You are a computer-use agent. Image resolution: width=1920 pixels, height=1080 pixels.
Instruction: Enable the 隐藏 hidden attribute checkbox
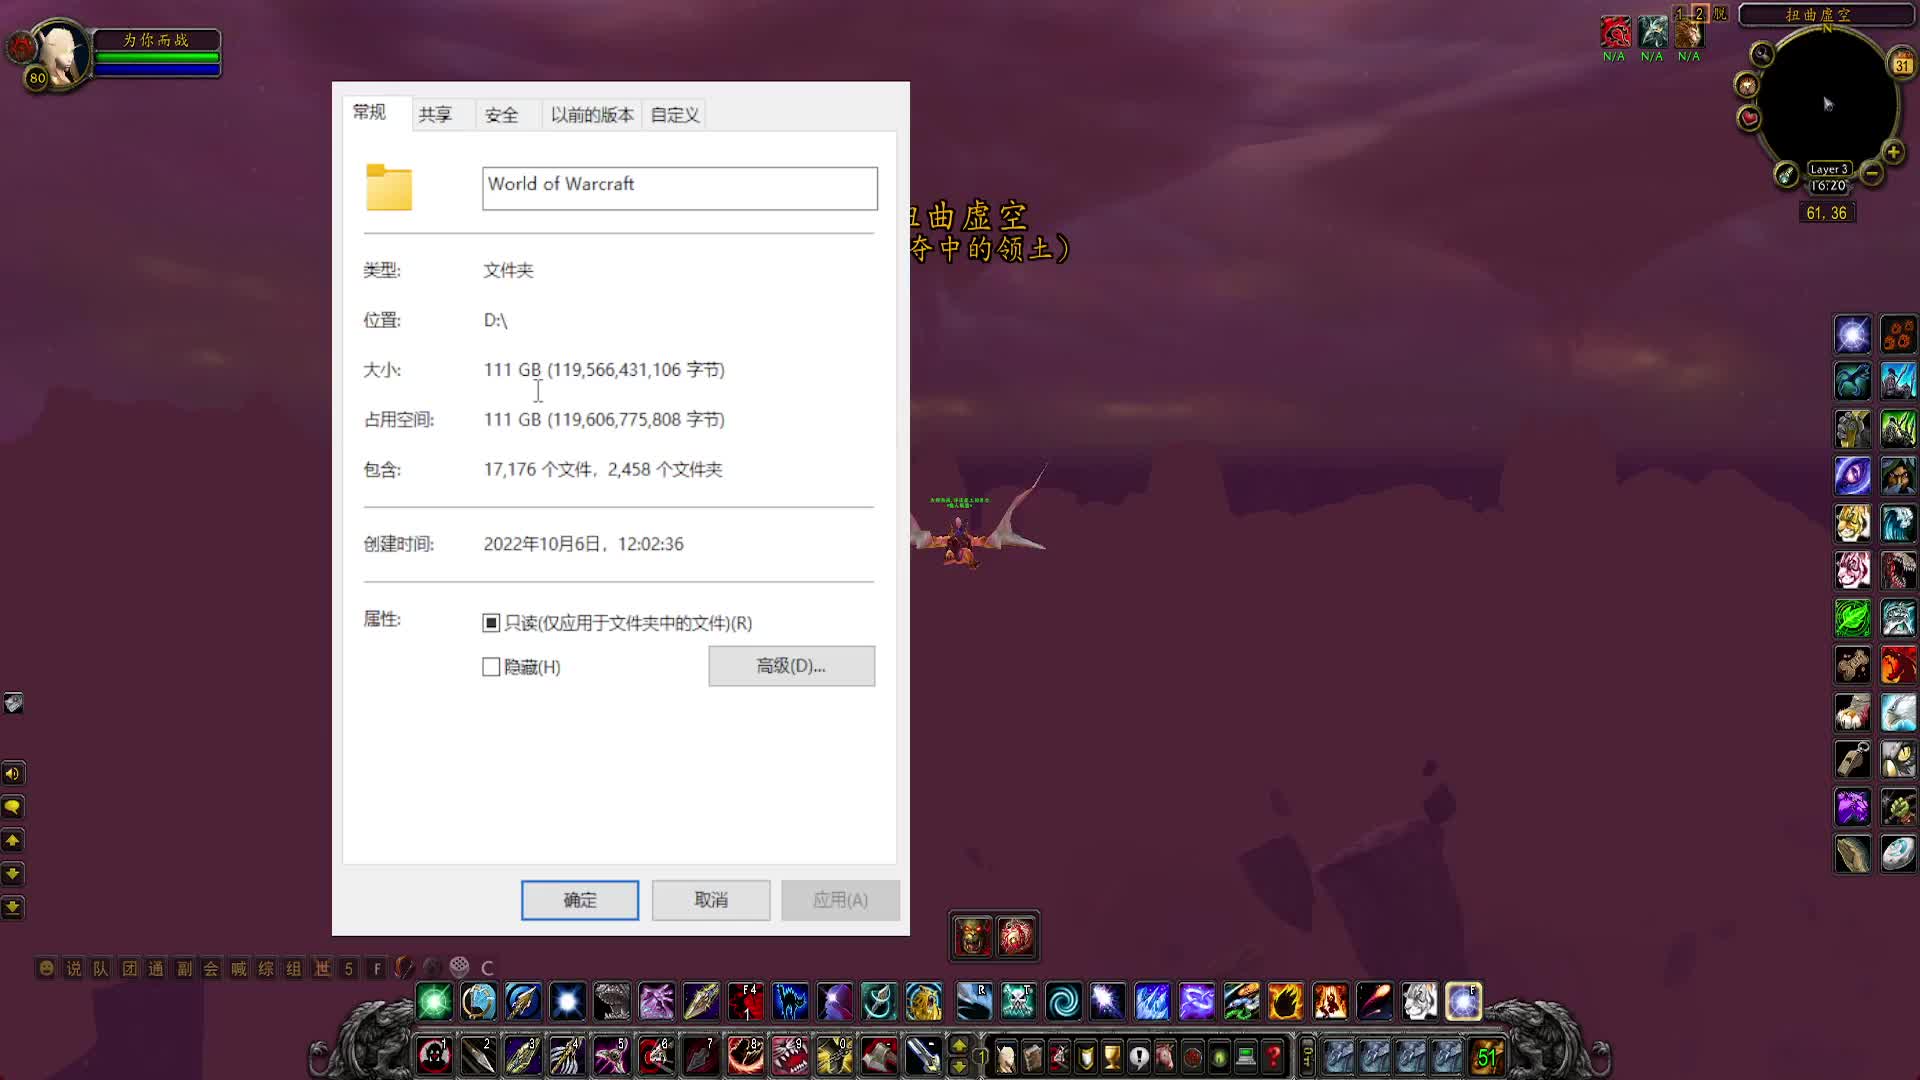point(491,666)
